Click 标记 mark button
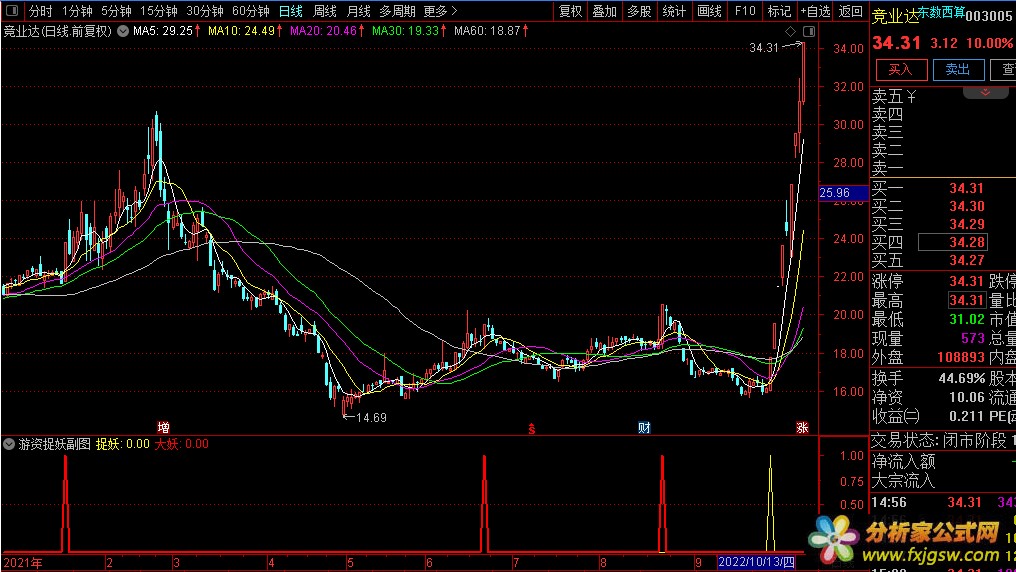 pos(779,11)
